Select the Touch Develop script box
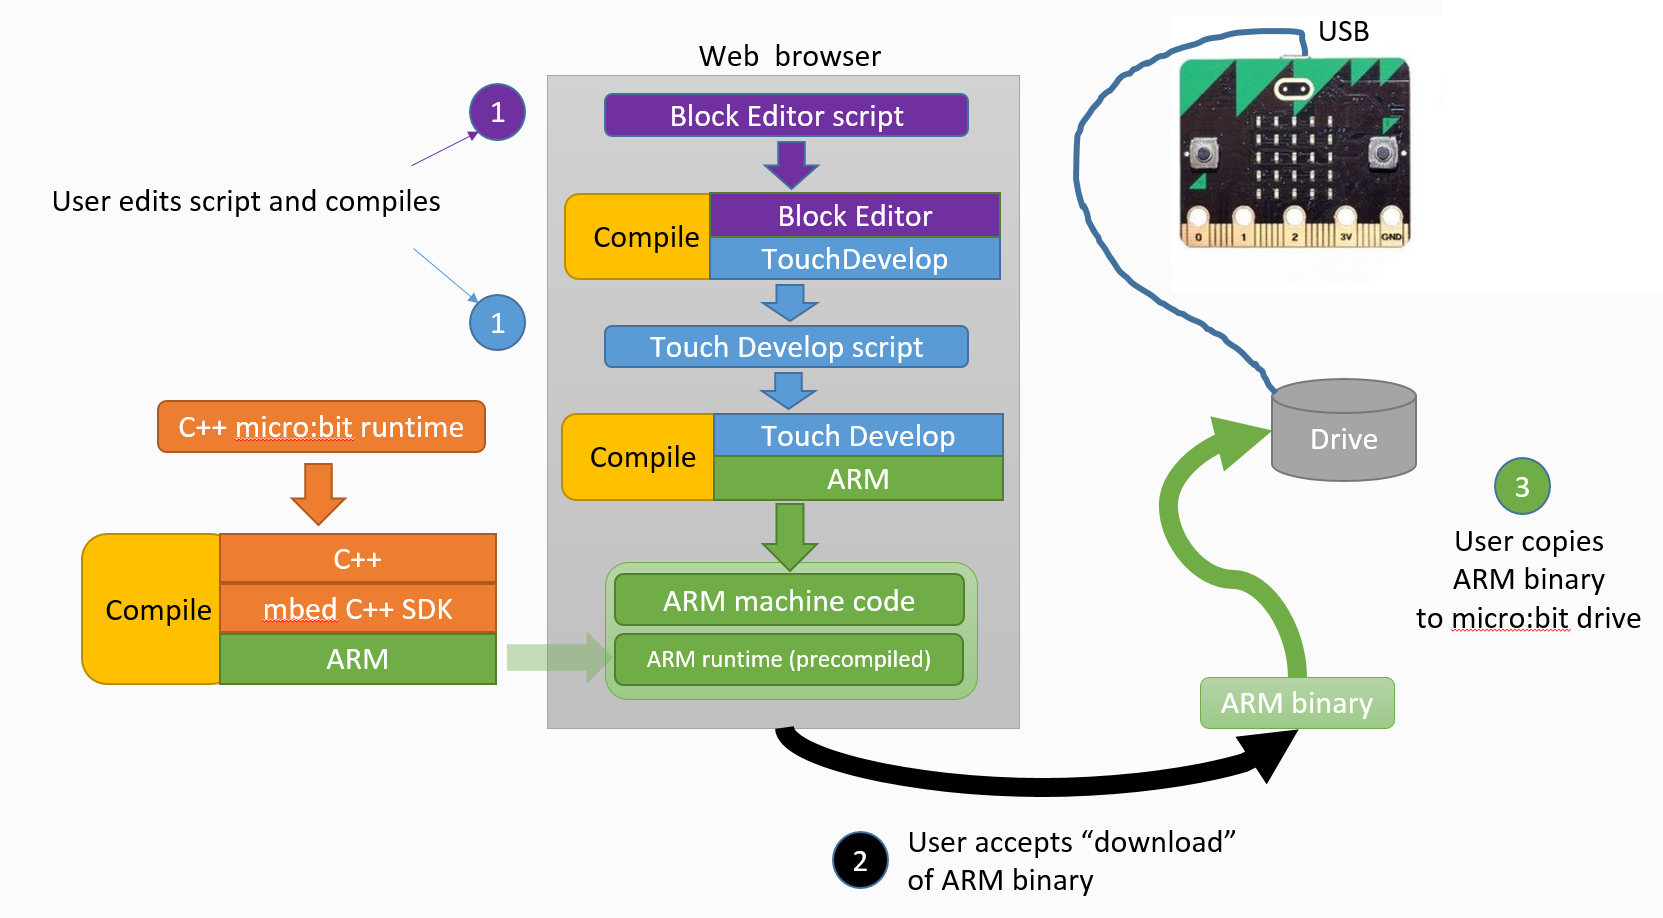The image size is (1663, 918). pos(786,347)
